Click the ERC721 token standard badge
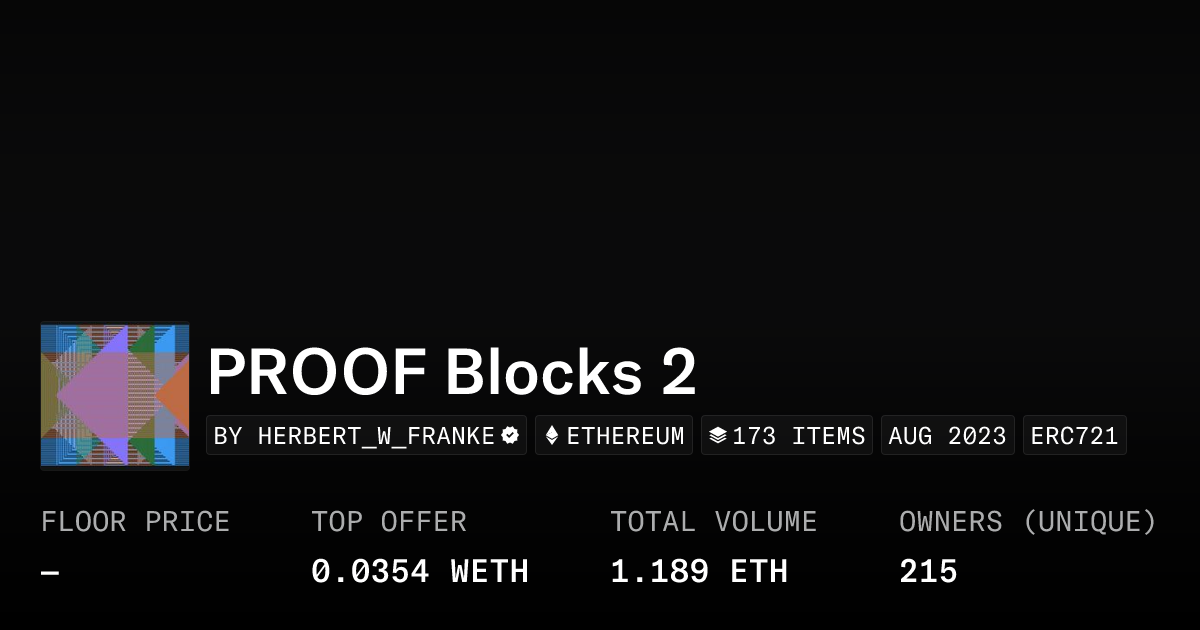 (1074, 435)
